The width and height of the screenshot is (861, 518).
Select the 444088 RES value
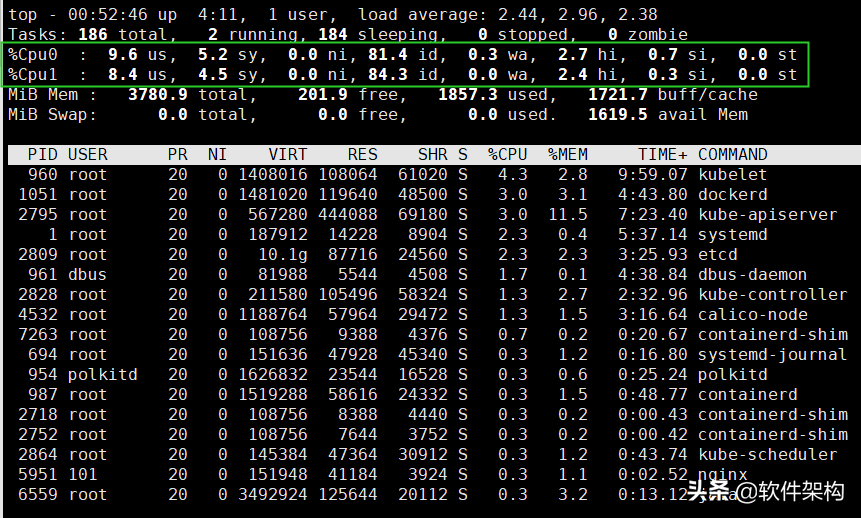(348, 214)
